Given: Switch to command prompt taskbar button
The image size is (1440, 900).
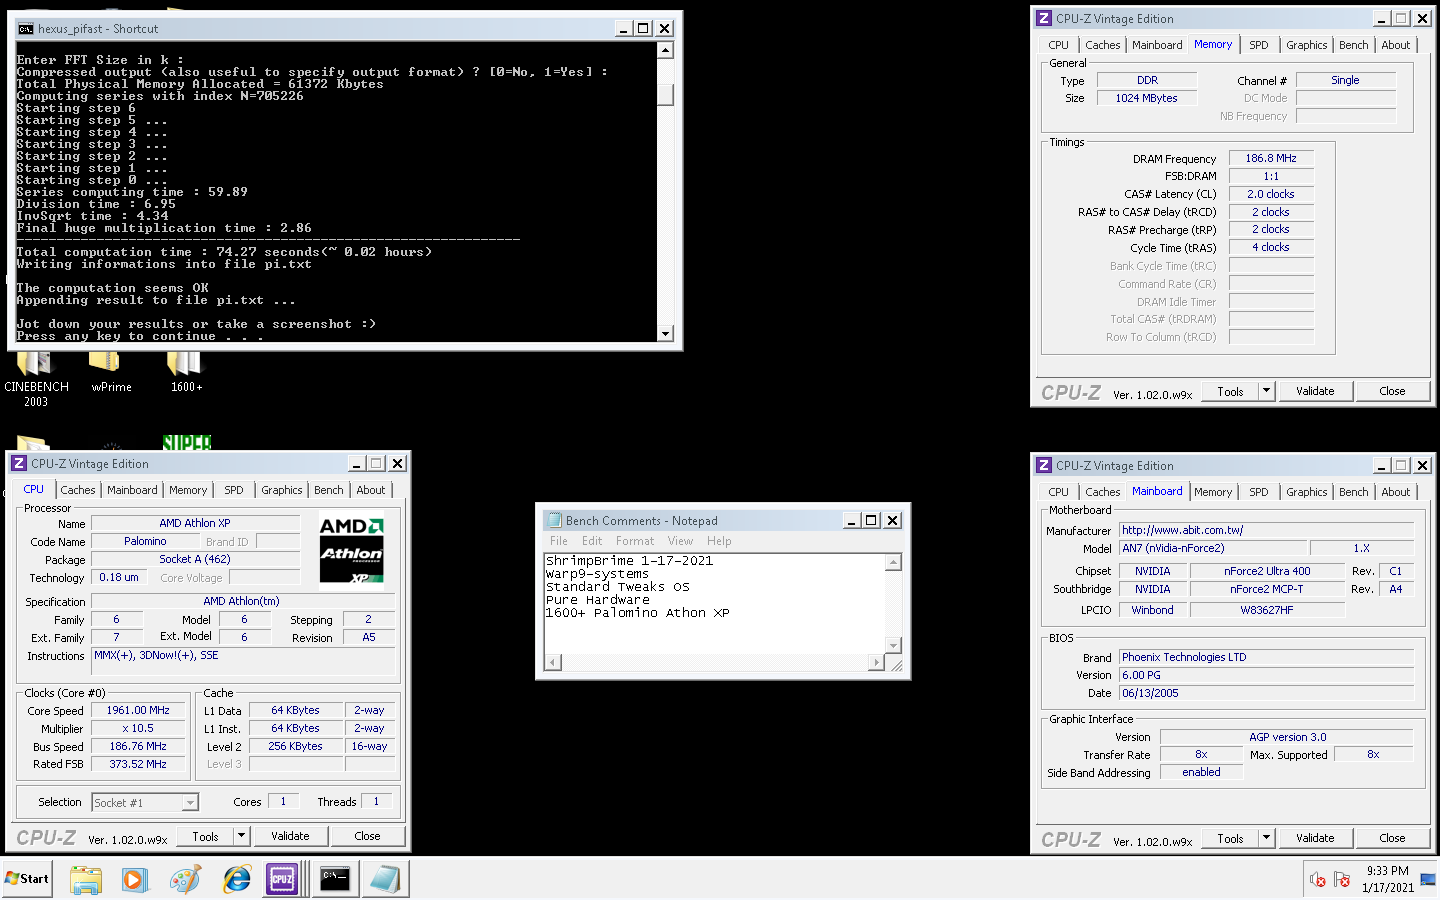Looking at the screenshot, I should tap(334, 879).
